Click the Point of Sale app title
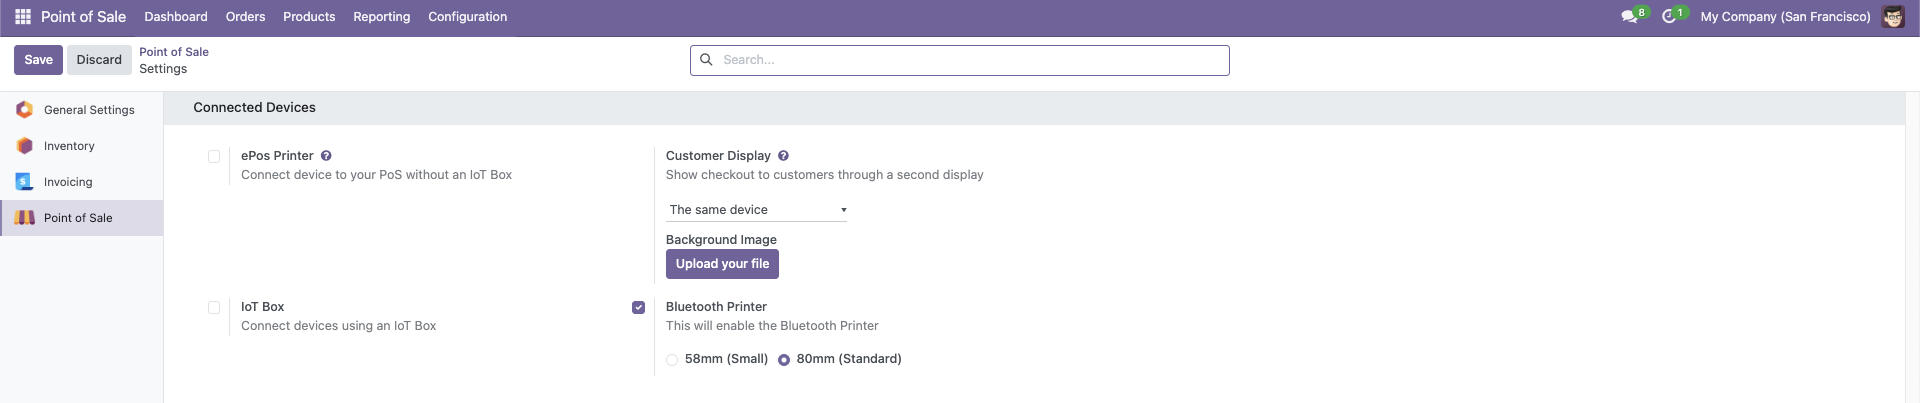The width and height of the screenshot is (1920, 403). (x=83, y=17)
